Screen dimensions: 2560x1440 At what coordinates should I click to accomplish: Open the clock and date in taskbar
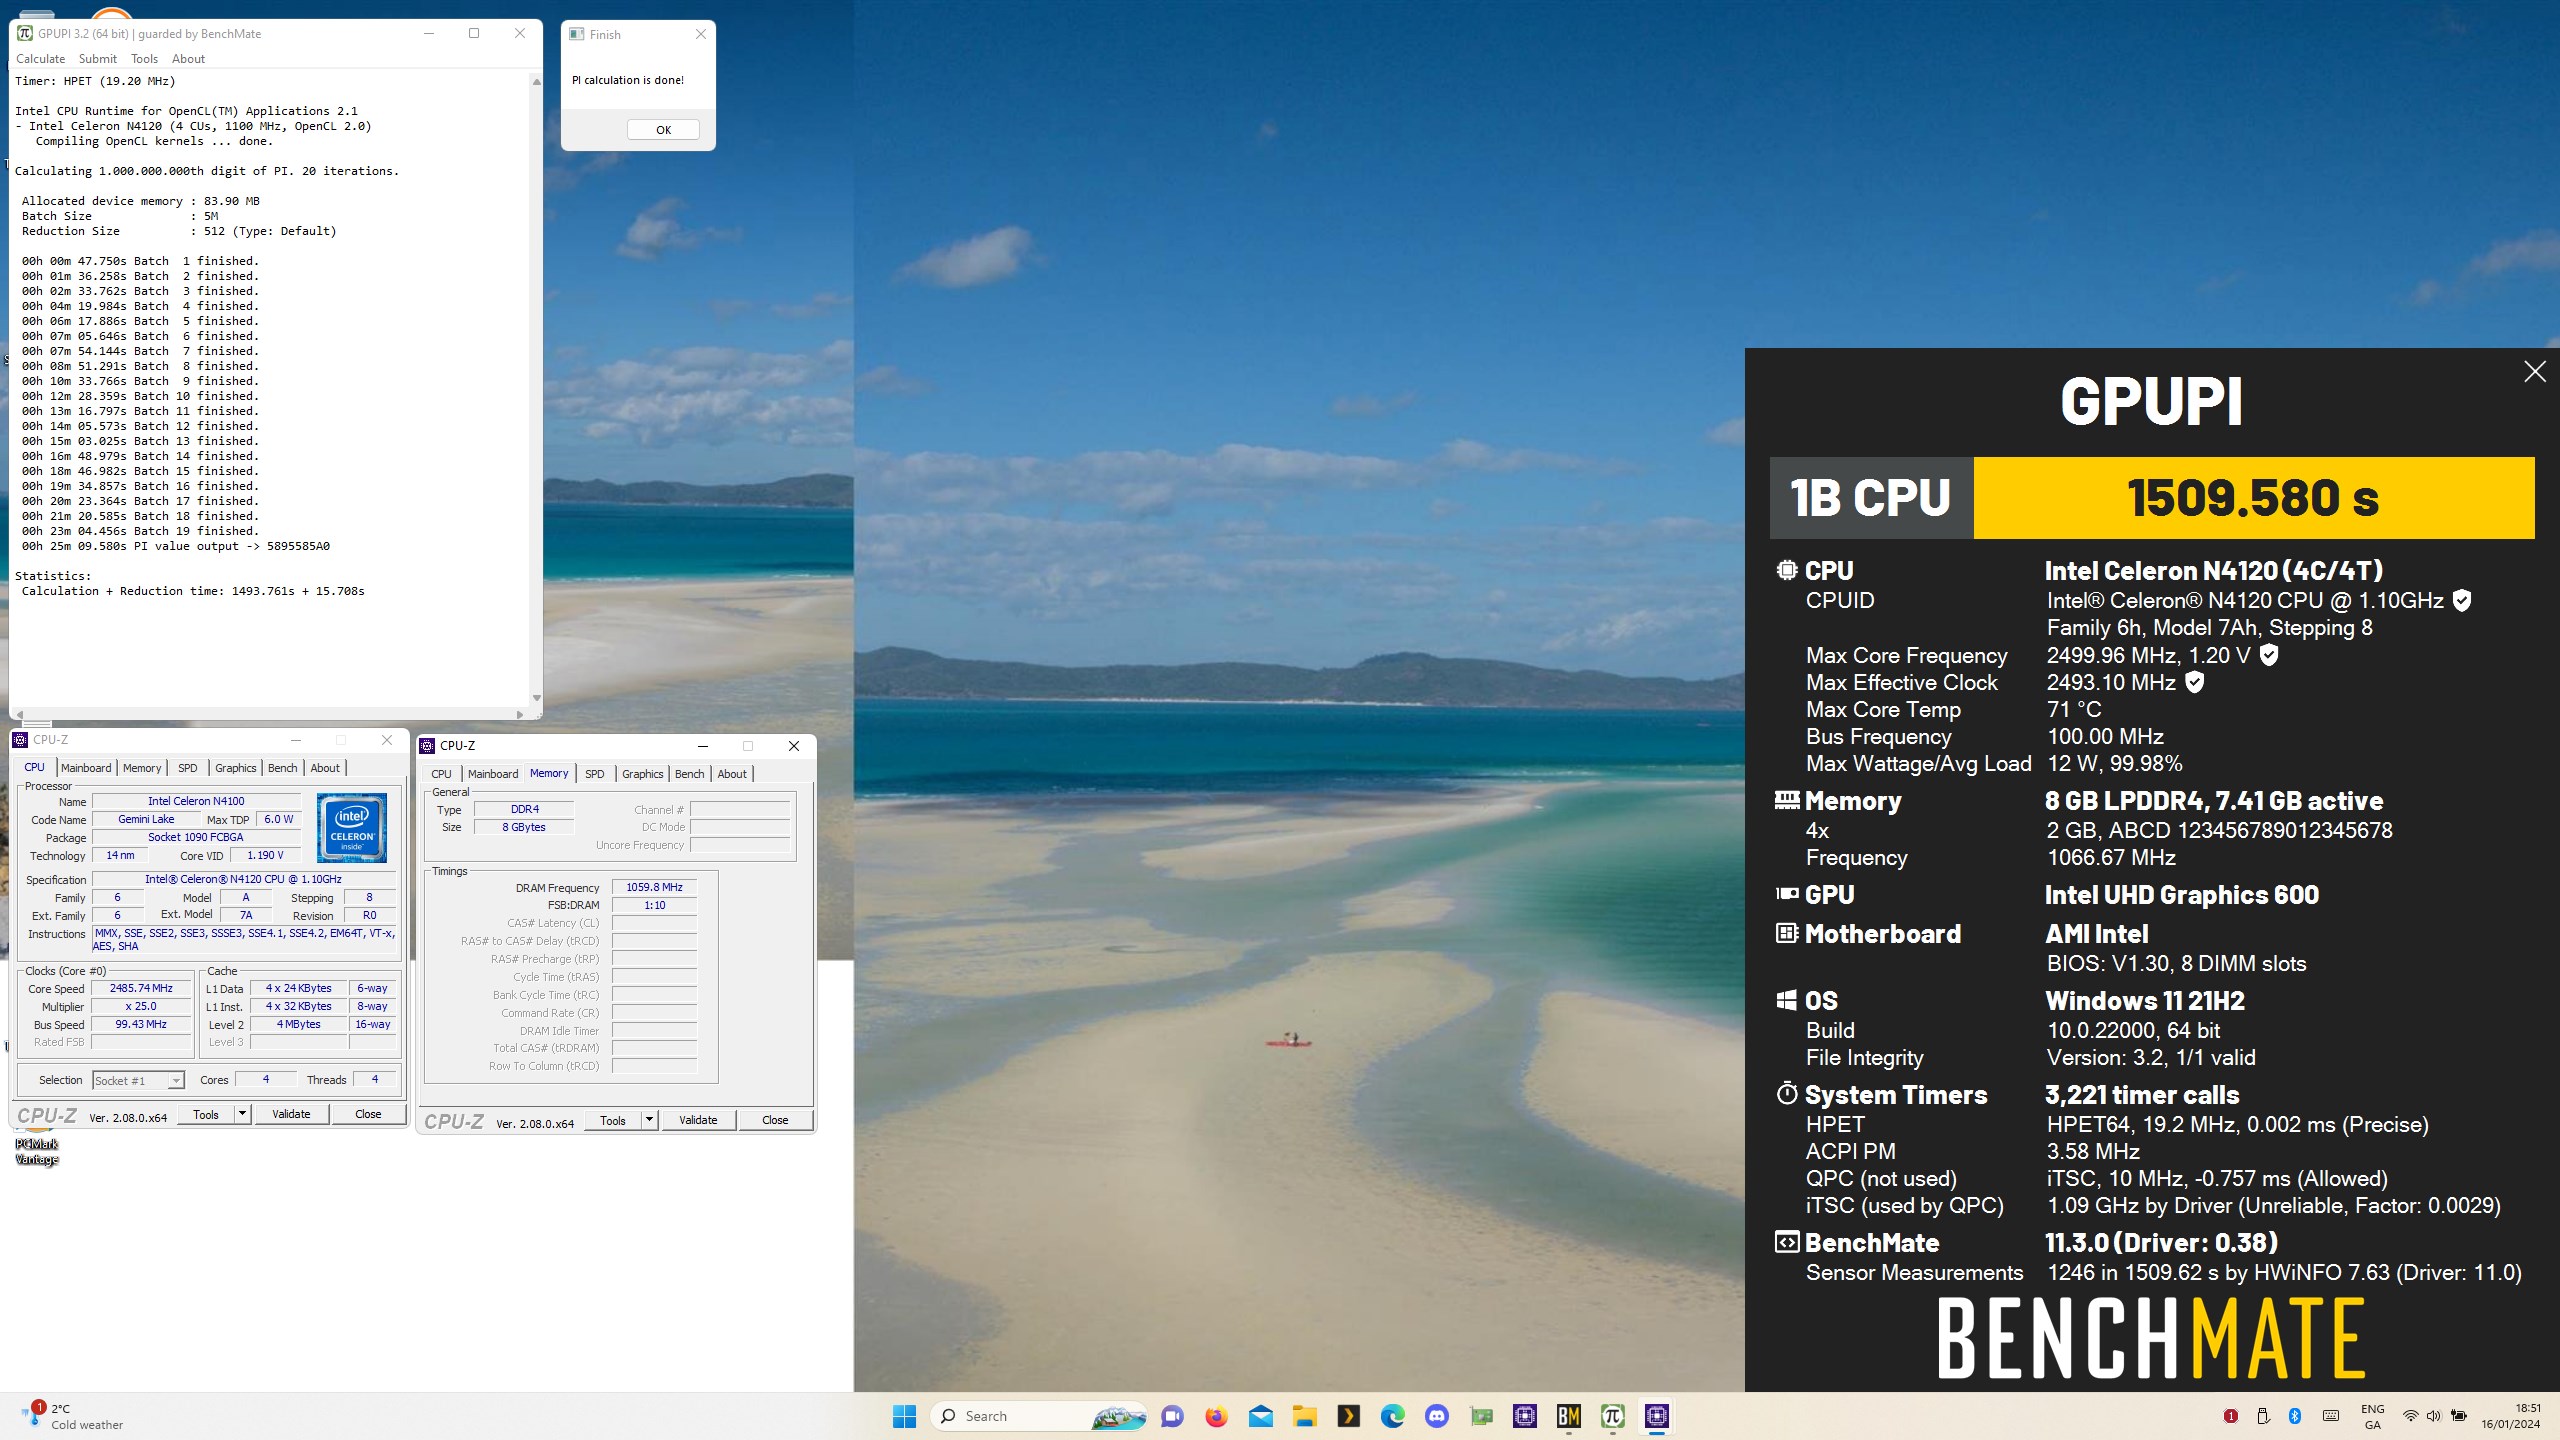pos(2510,1416)
